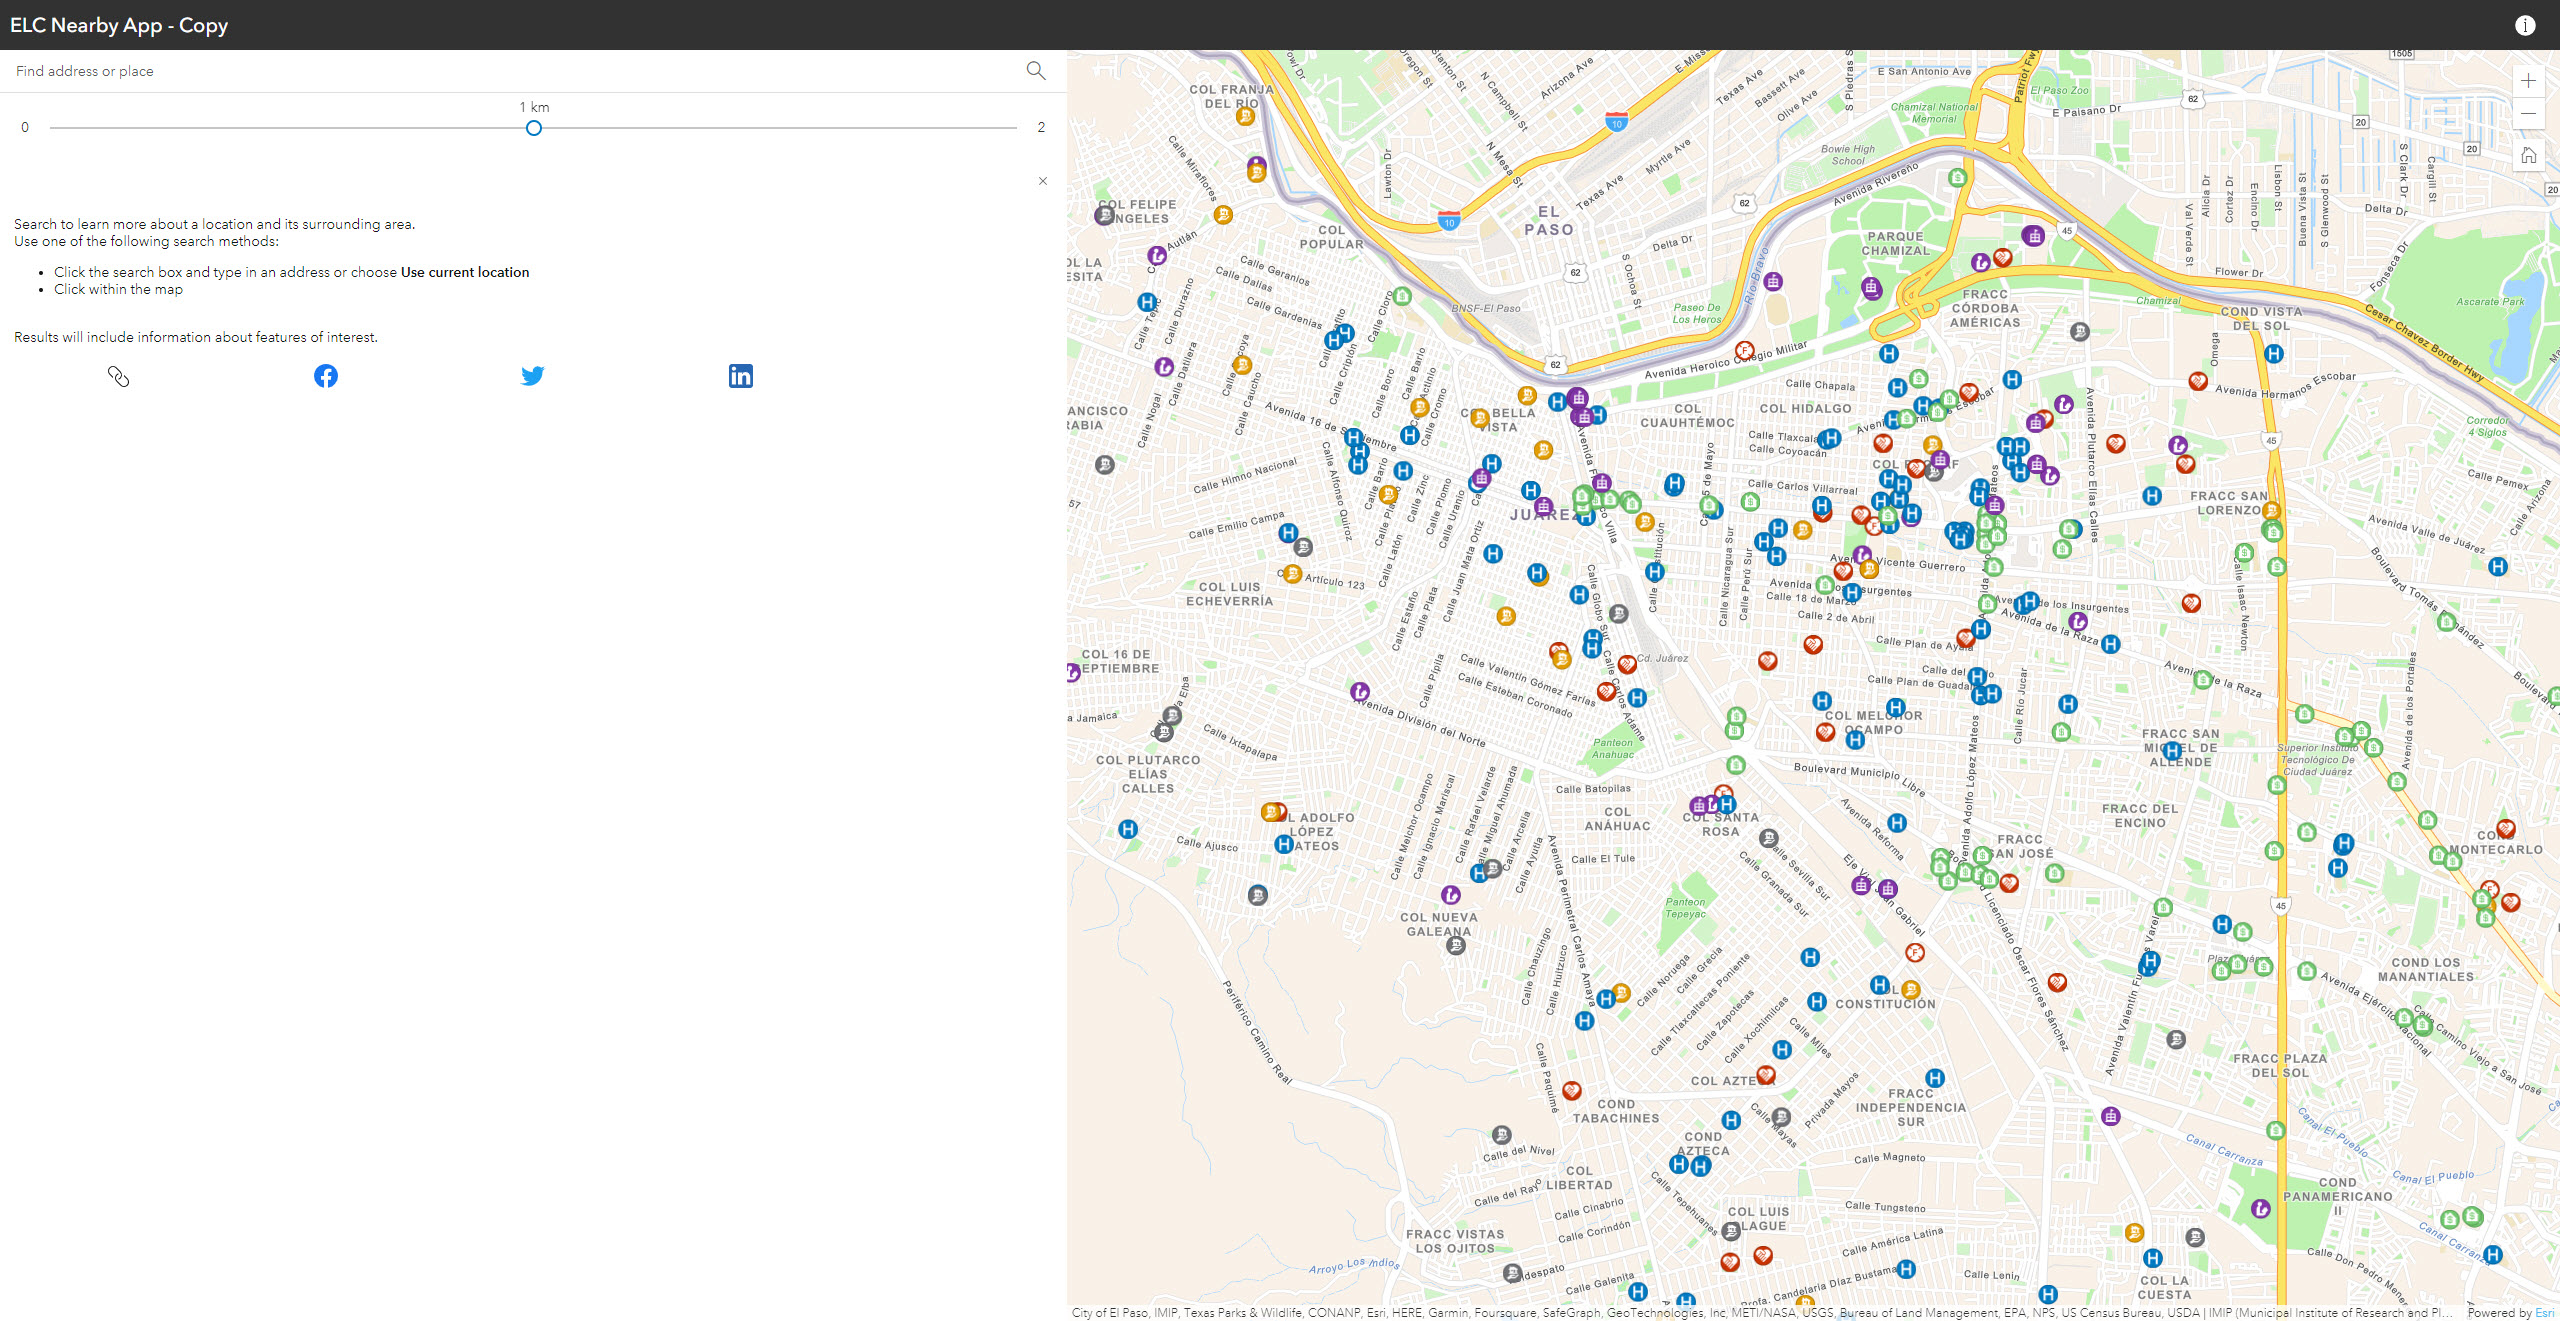
Task: Select red heart marker near Avenida Hermanos Escobar
Action: tap(2198, 381)
